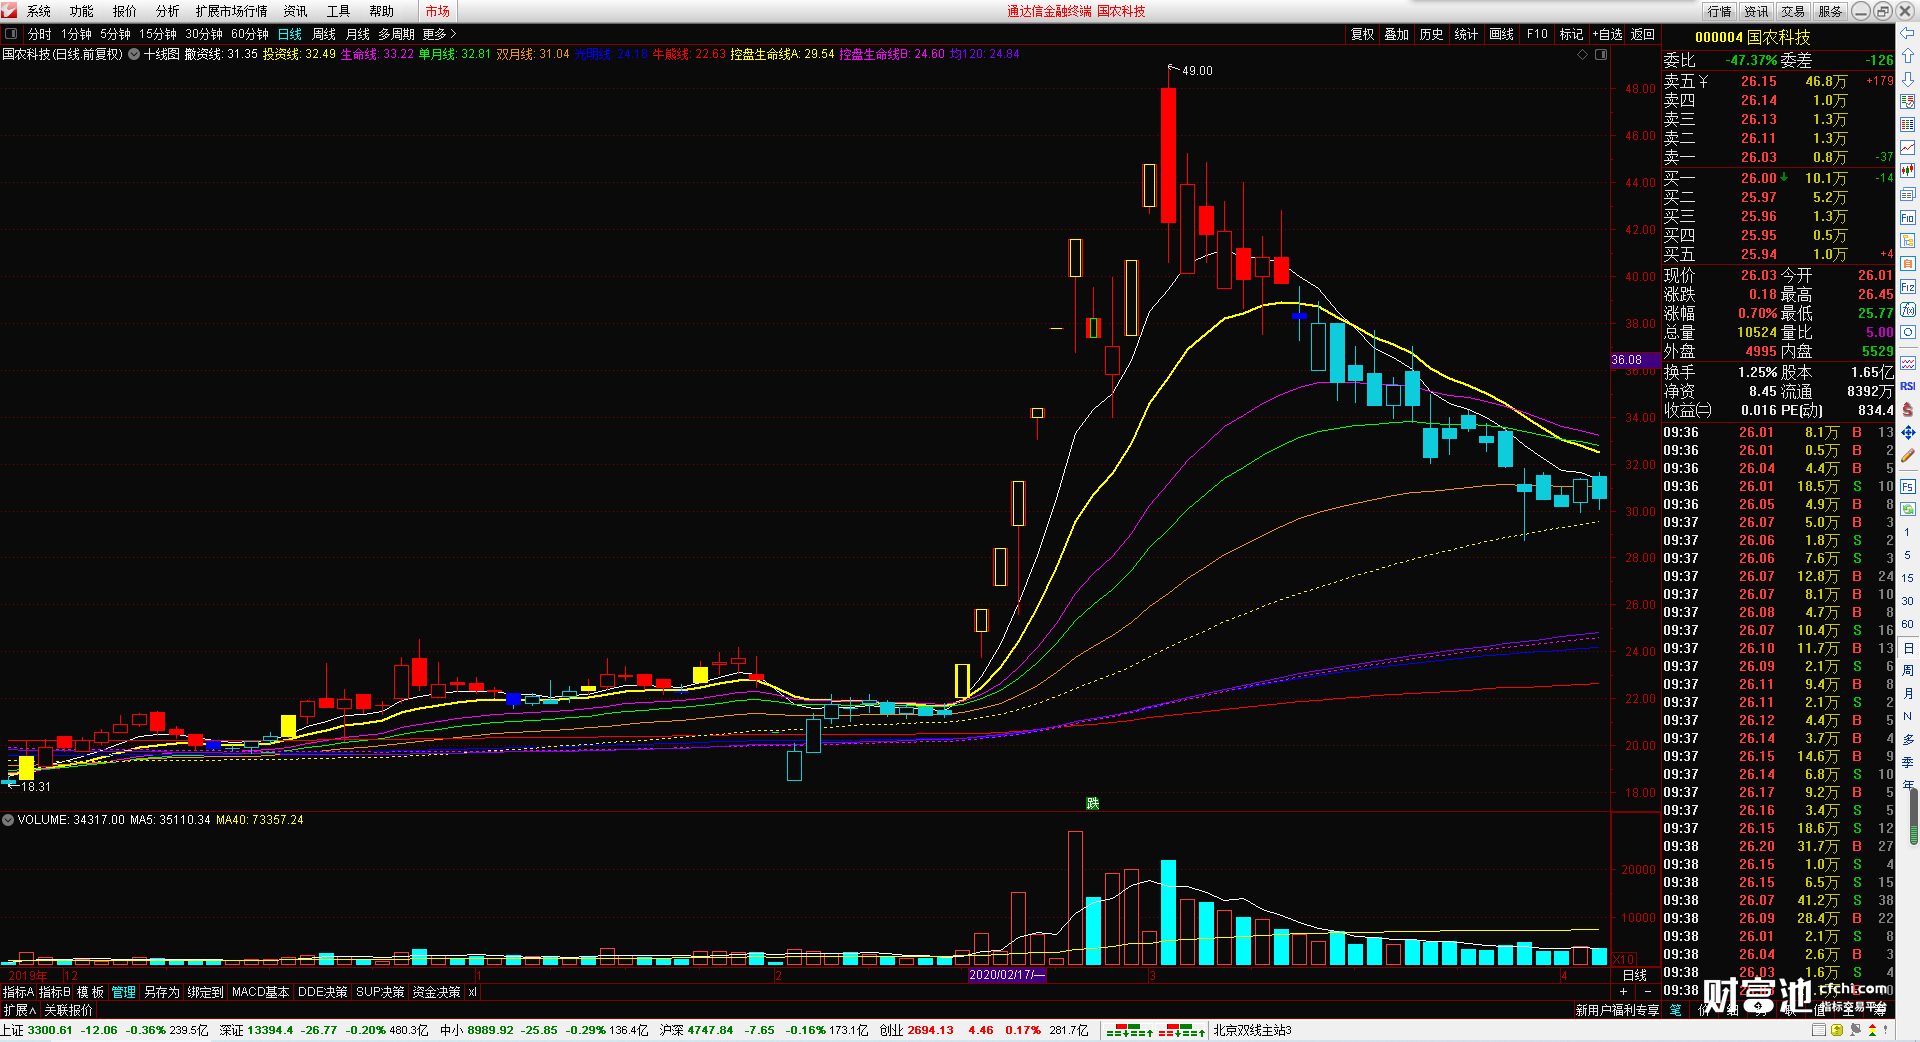The width and height of the screenshot is (1920, 1042).
Task: Click the square icon beside the diamond icon
Action: [x=1601, y=54]
